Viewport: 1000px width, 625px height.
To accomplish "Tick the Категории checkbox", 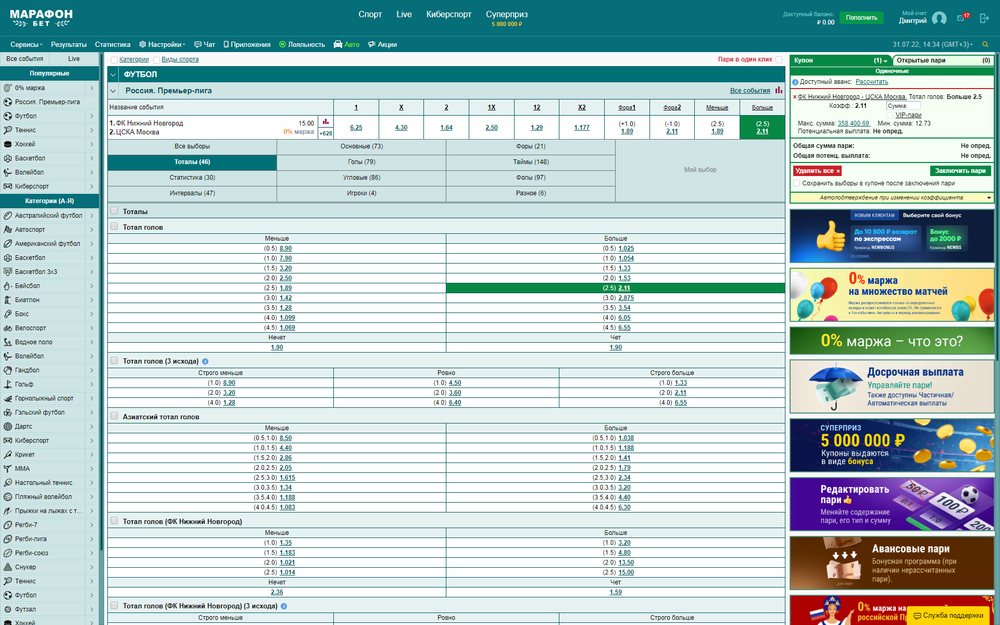I will tap(114, 60).
